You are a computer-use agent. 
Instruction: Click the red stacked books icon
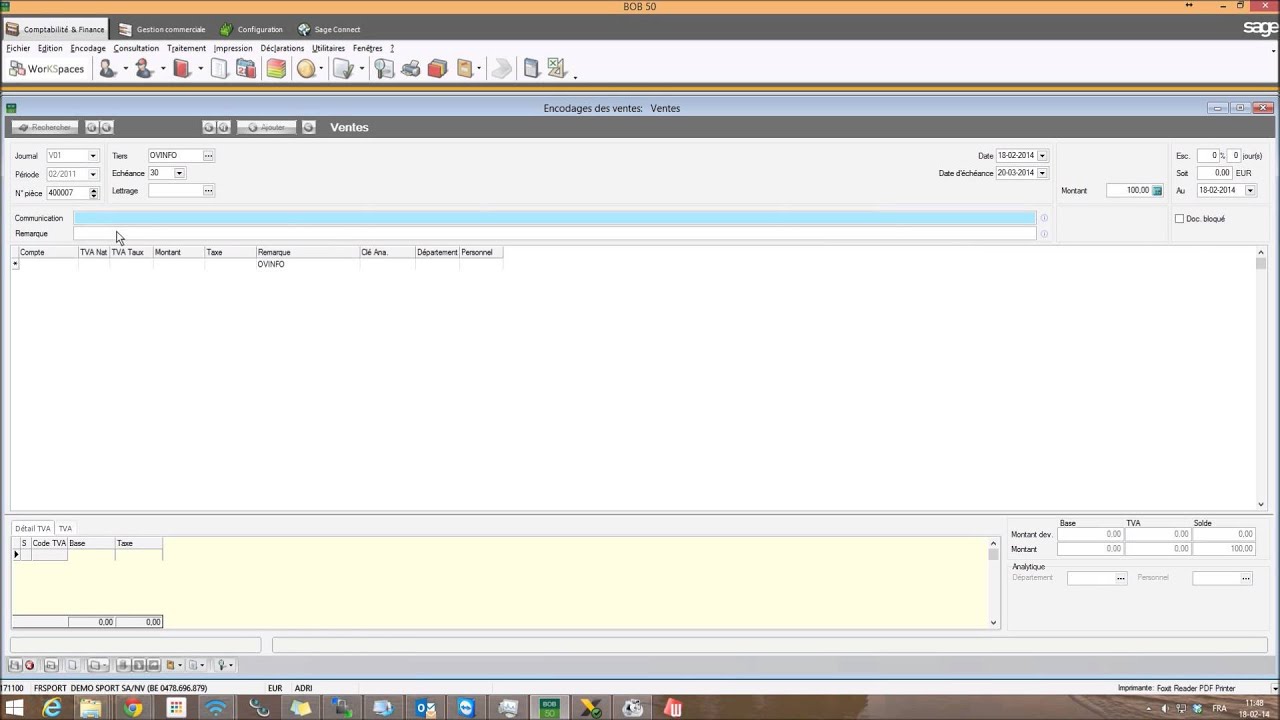pos(437,69)
